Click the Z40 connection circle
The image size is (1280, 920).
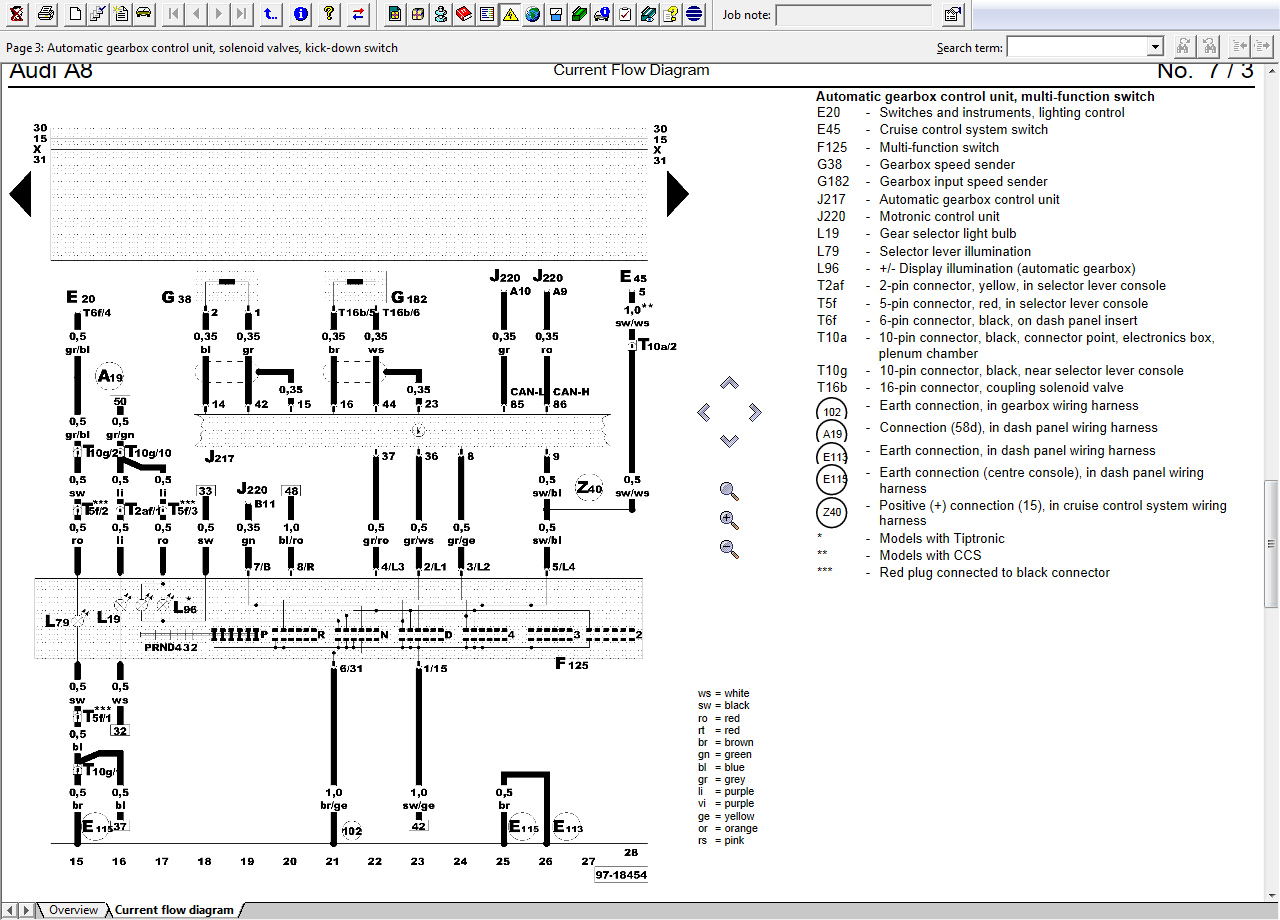coord(589,488)
